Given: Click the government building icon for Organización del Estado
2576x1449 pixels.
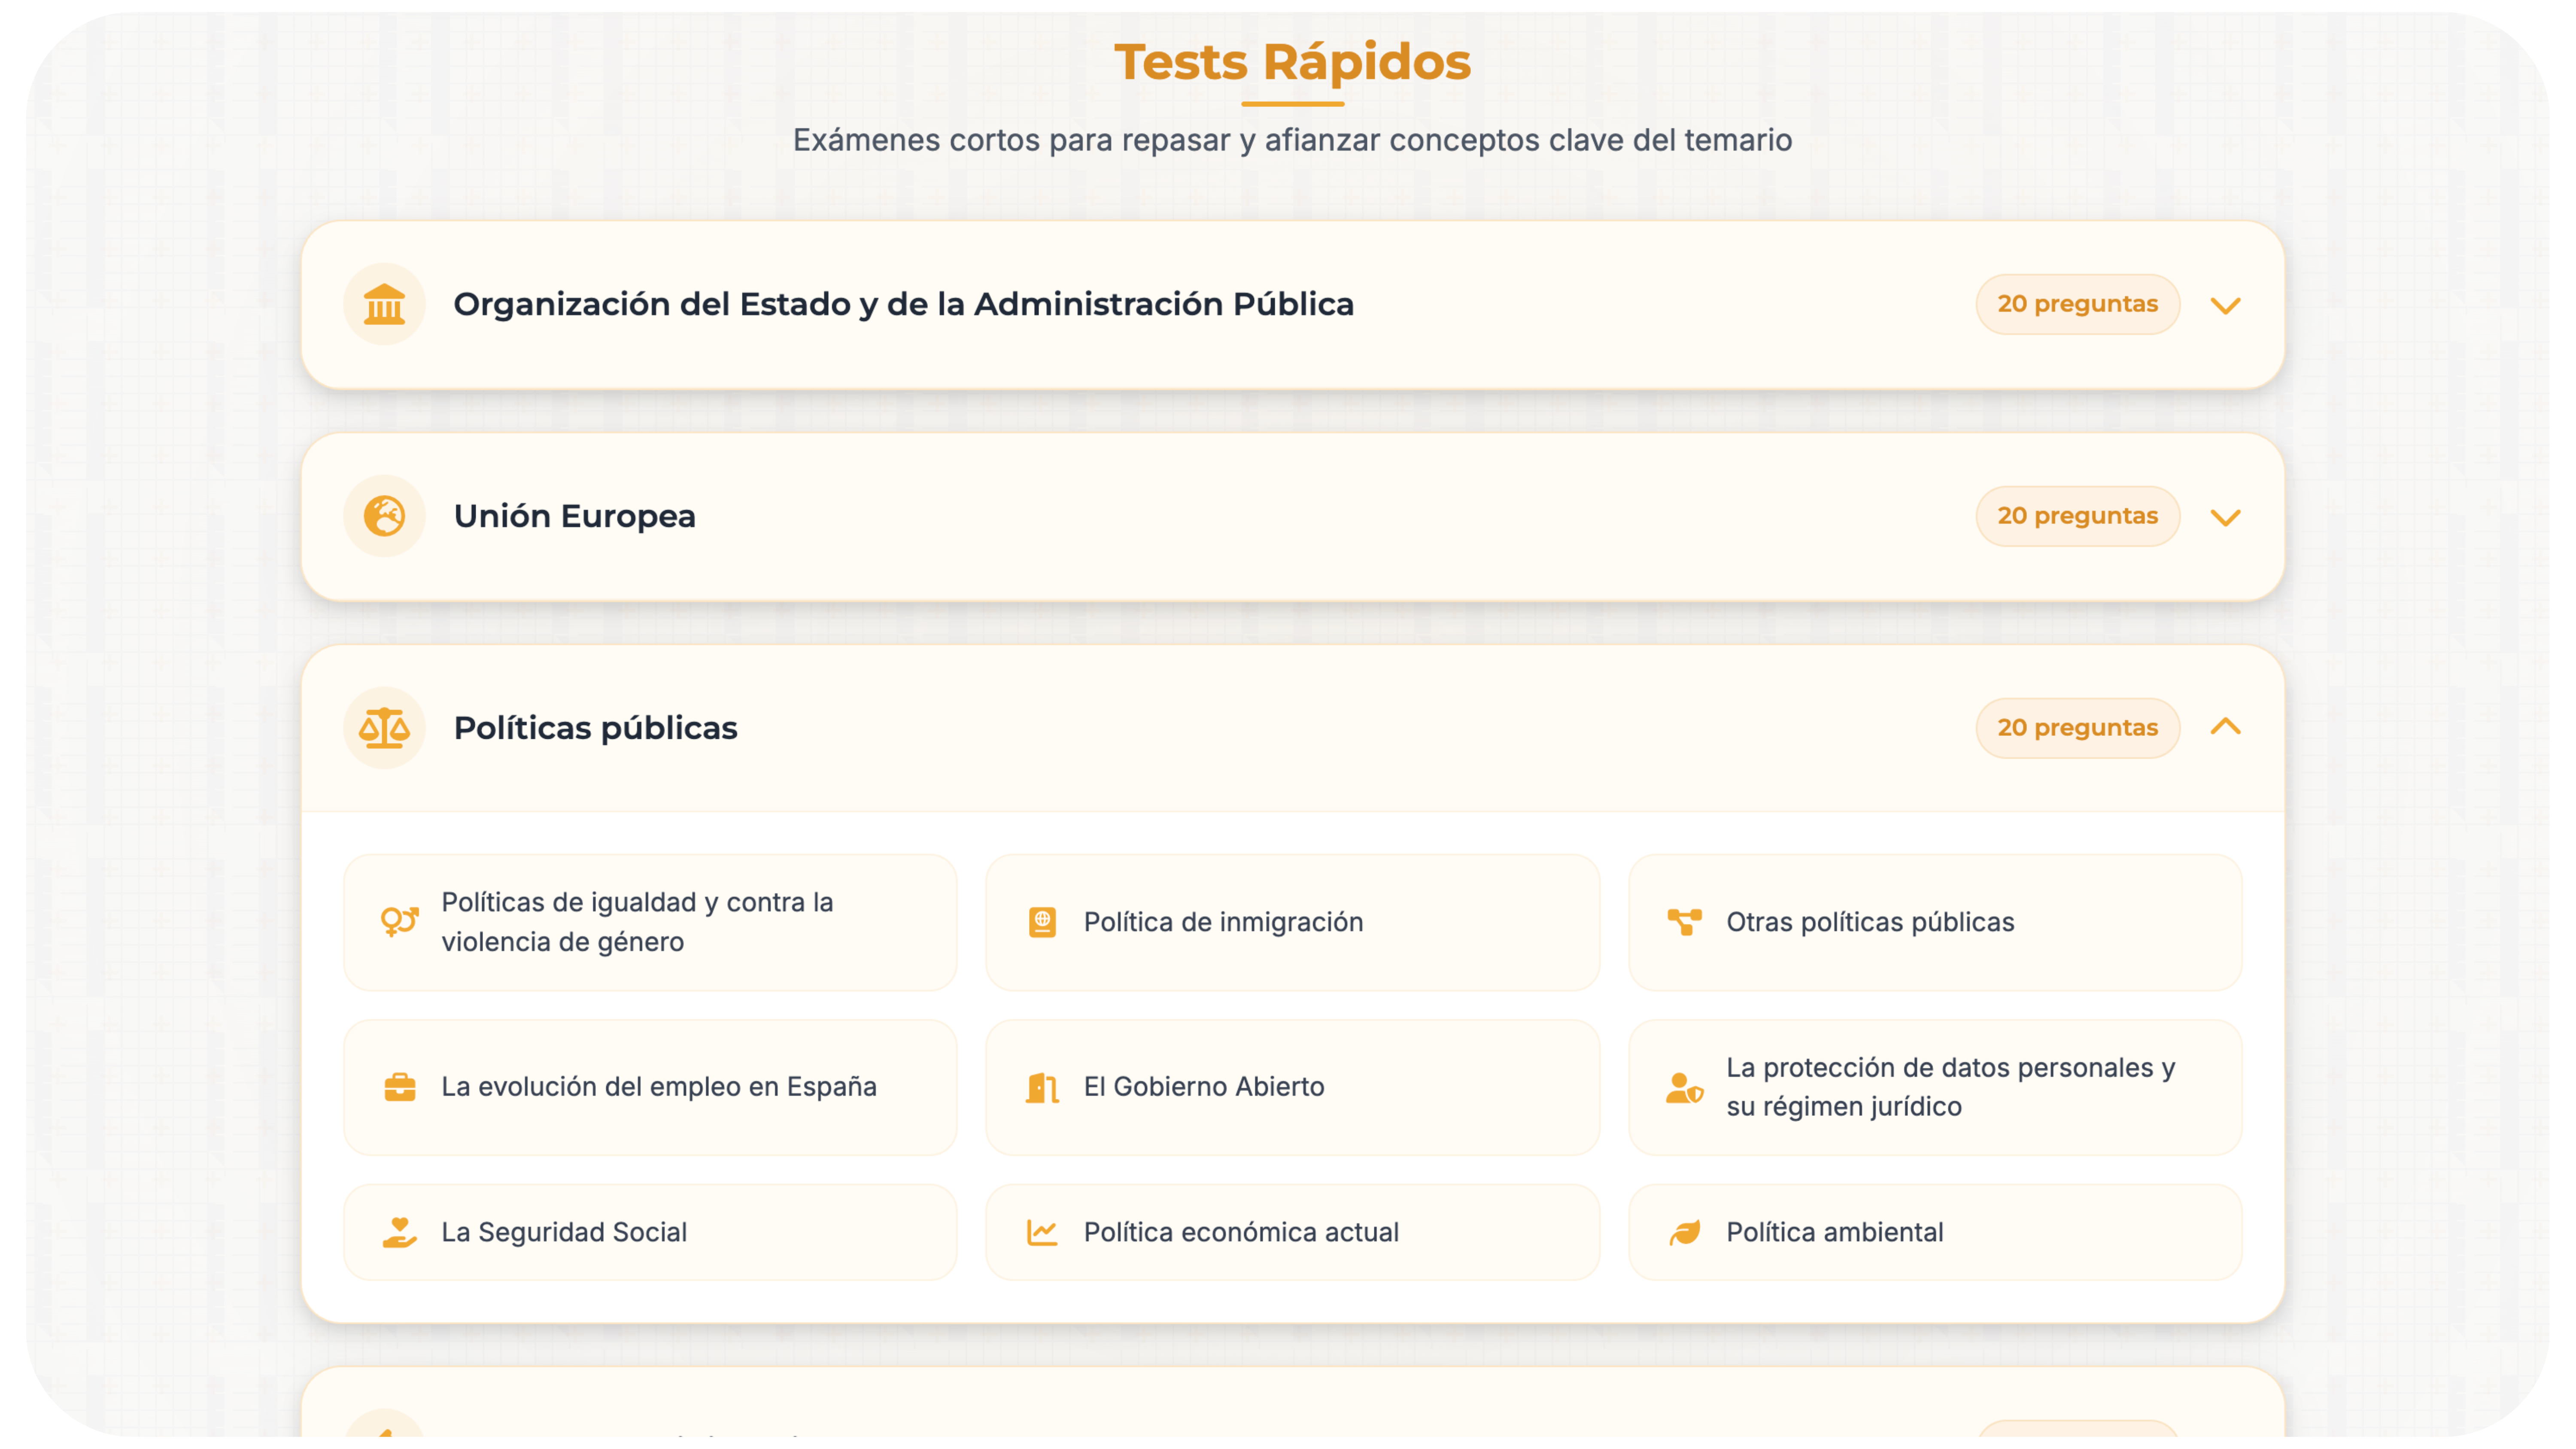Looking at the screenshot, I should pos(384,304).
